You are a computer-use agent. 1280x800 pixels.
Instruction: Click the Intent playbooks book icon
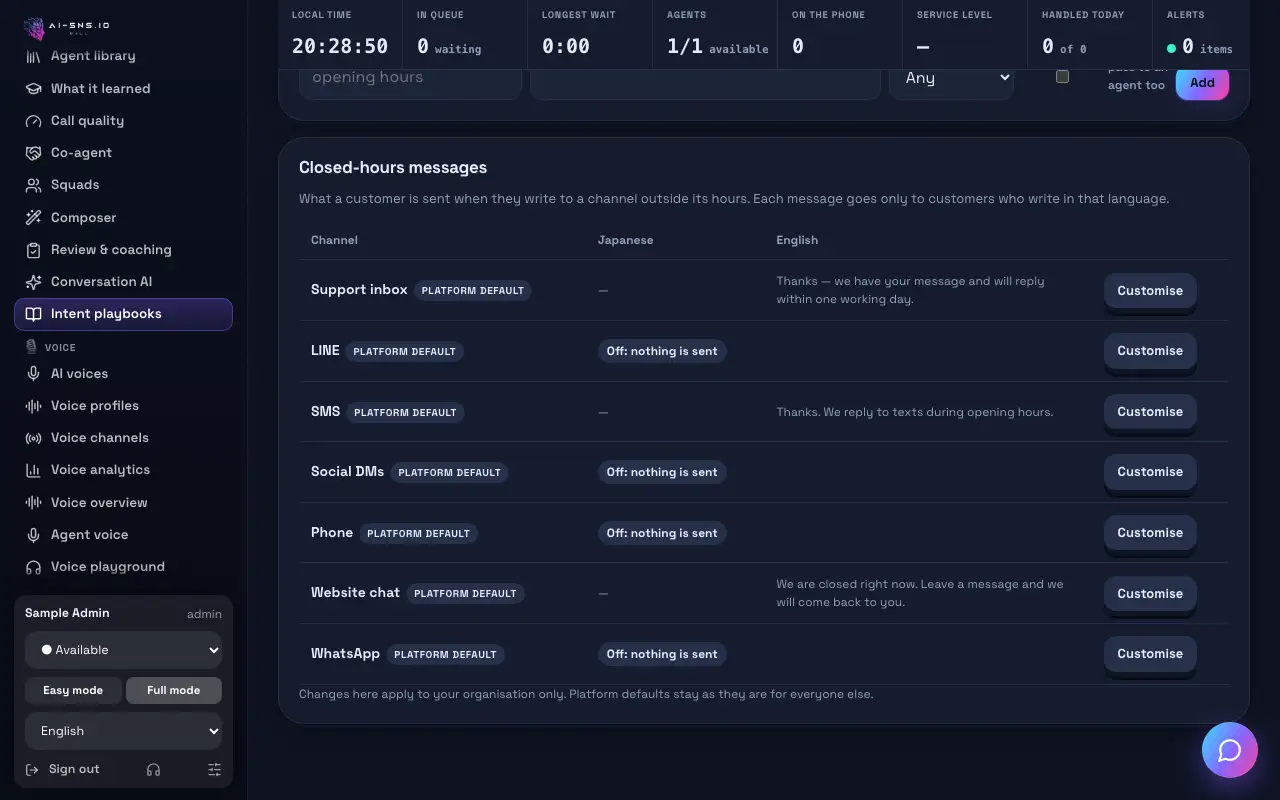33,313
